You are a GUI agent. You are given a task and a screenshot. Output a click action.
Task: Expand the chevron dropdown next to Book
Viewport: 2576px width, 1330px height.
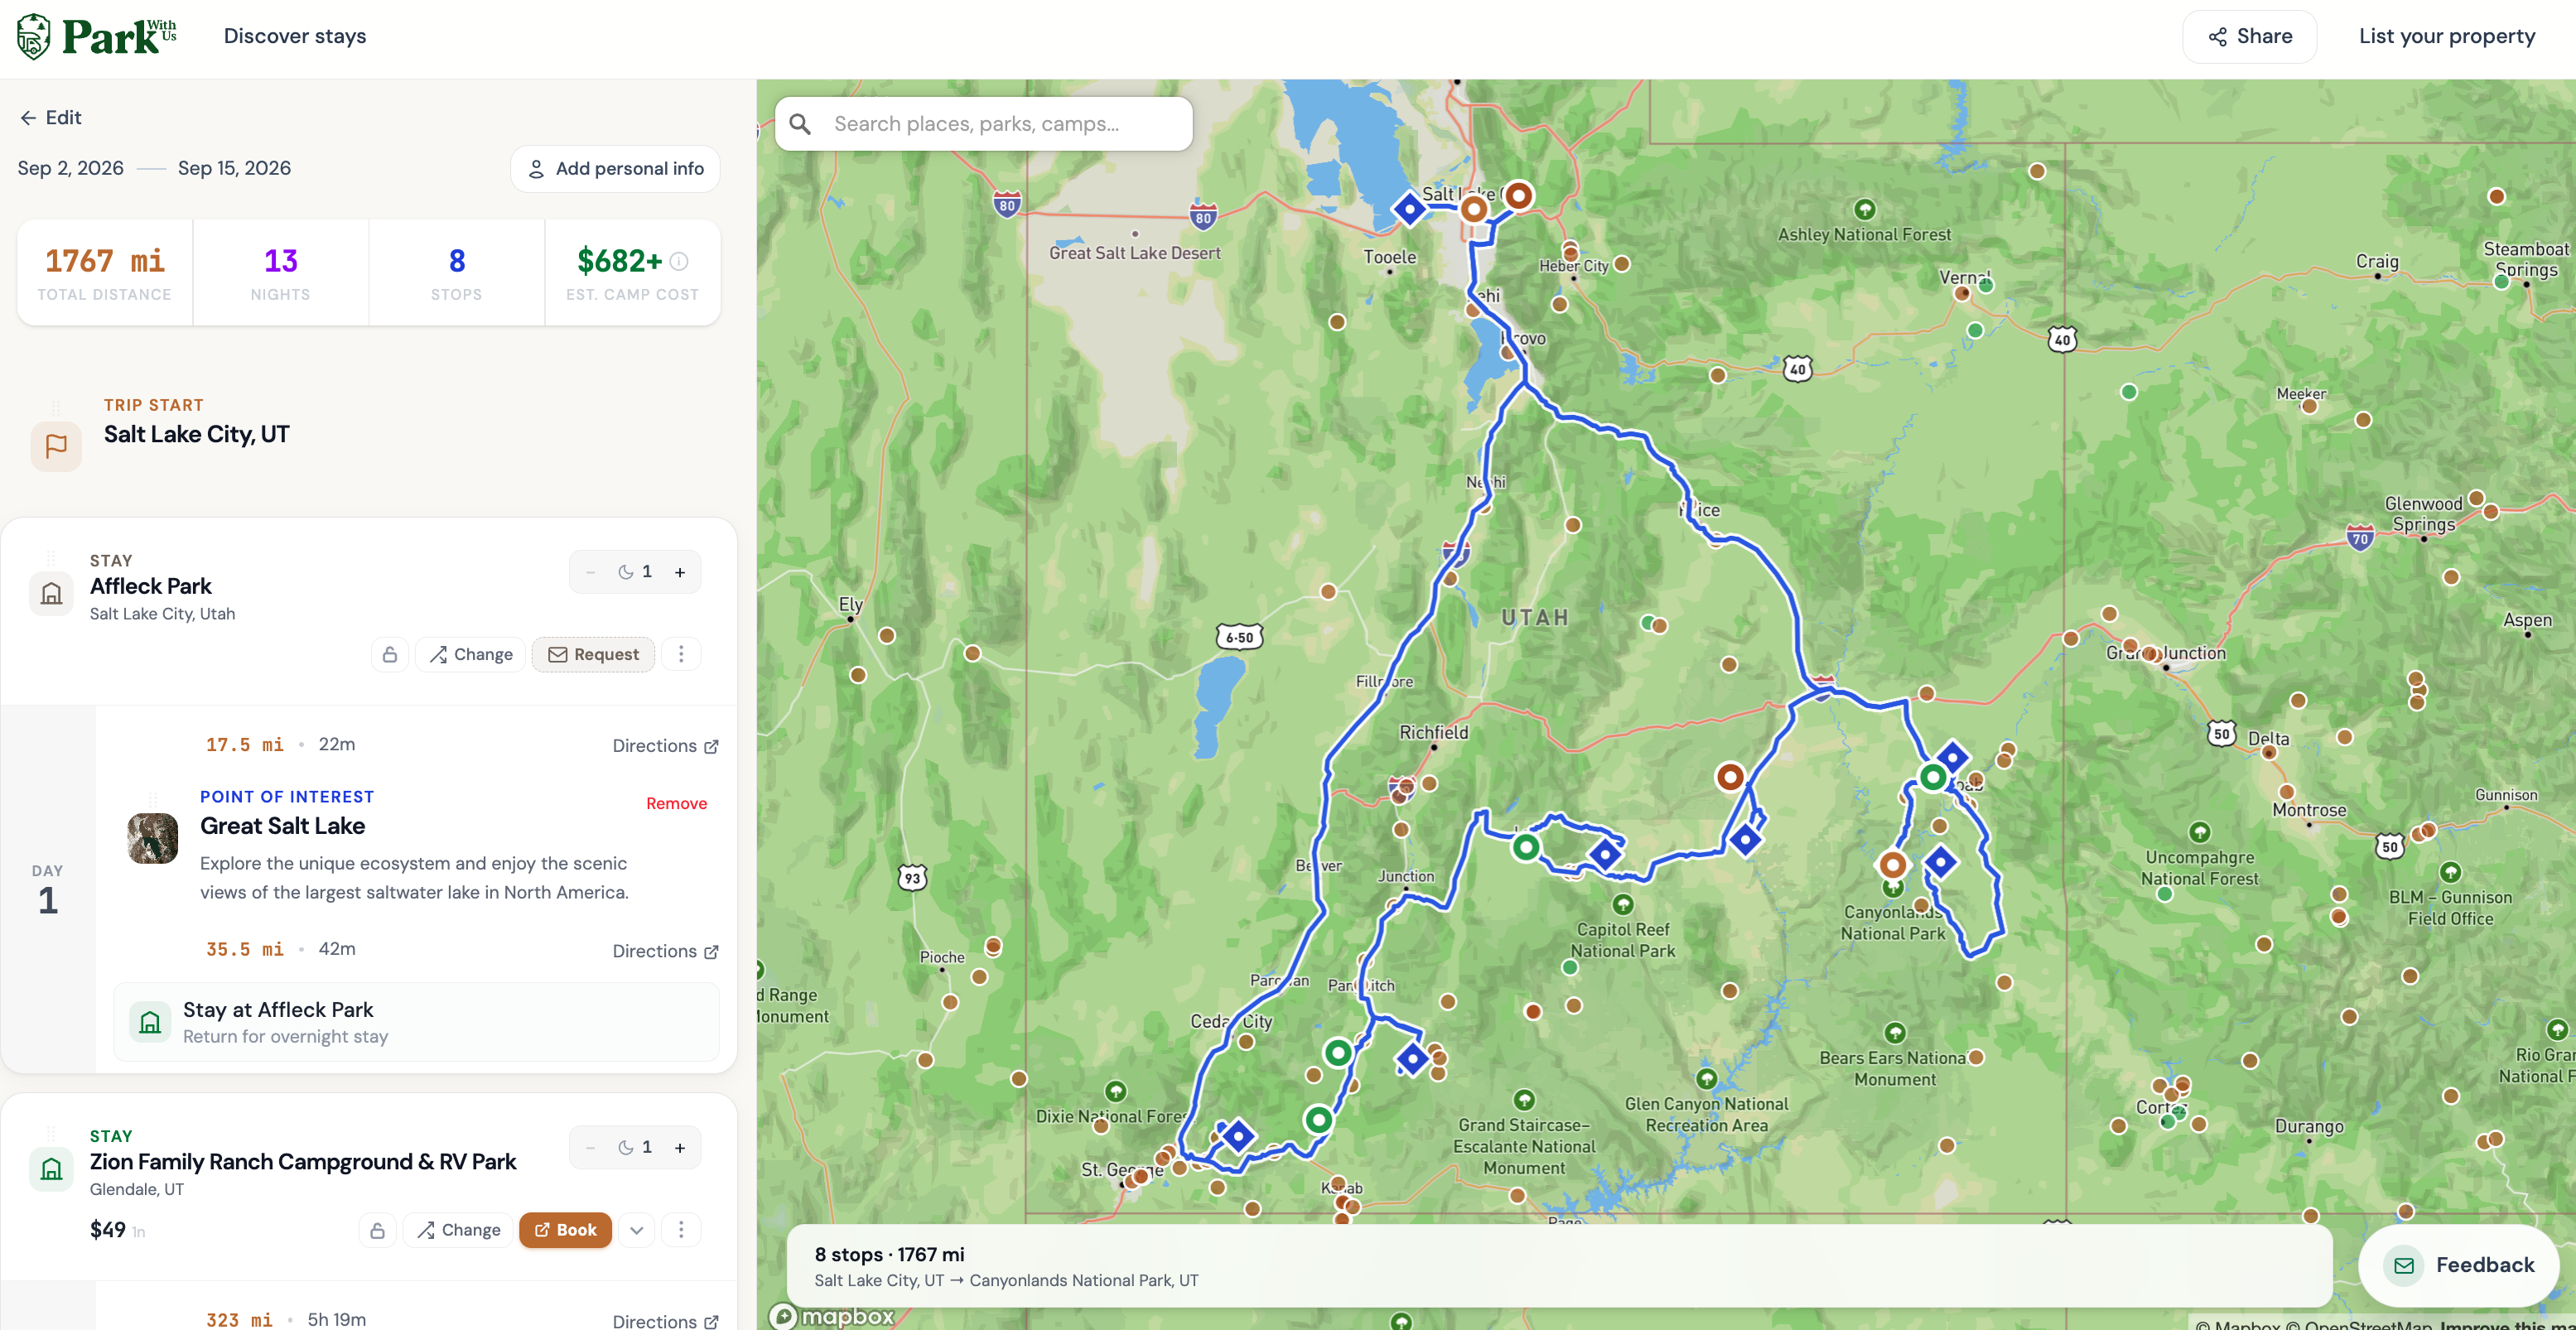pos(637,1230)
